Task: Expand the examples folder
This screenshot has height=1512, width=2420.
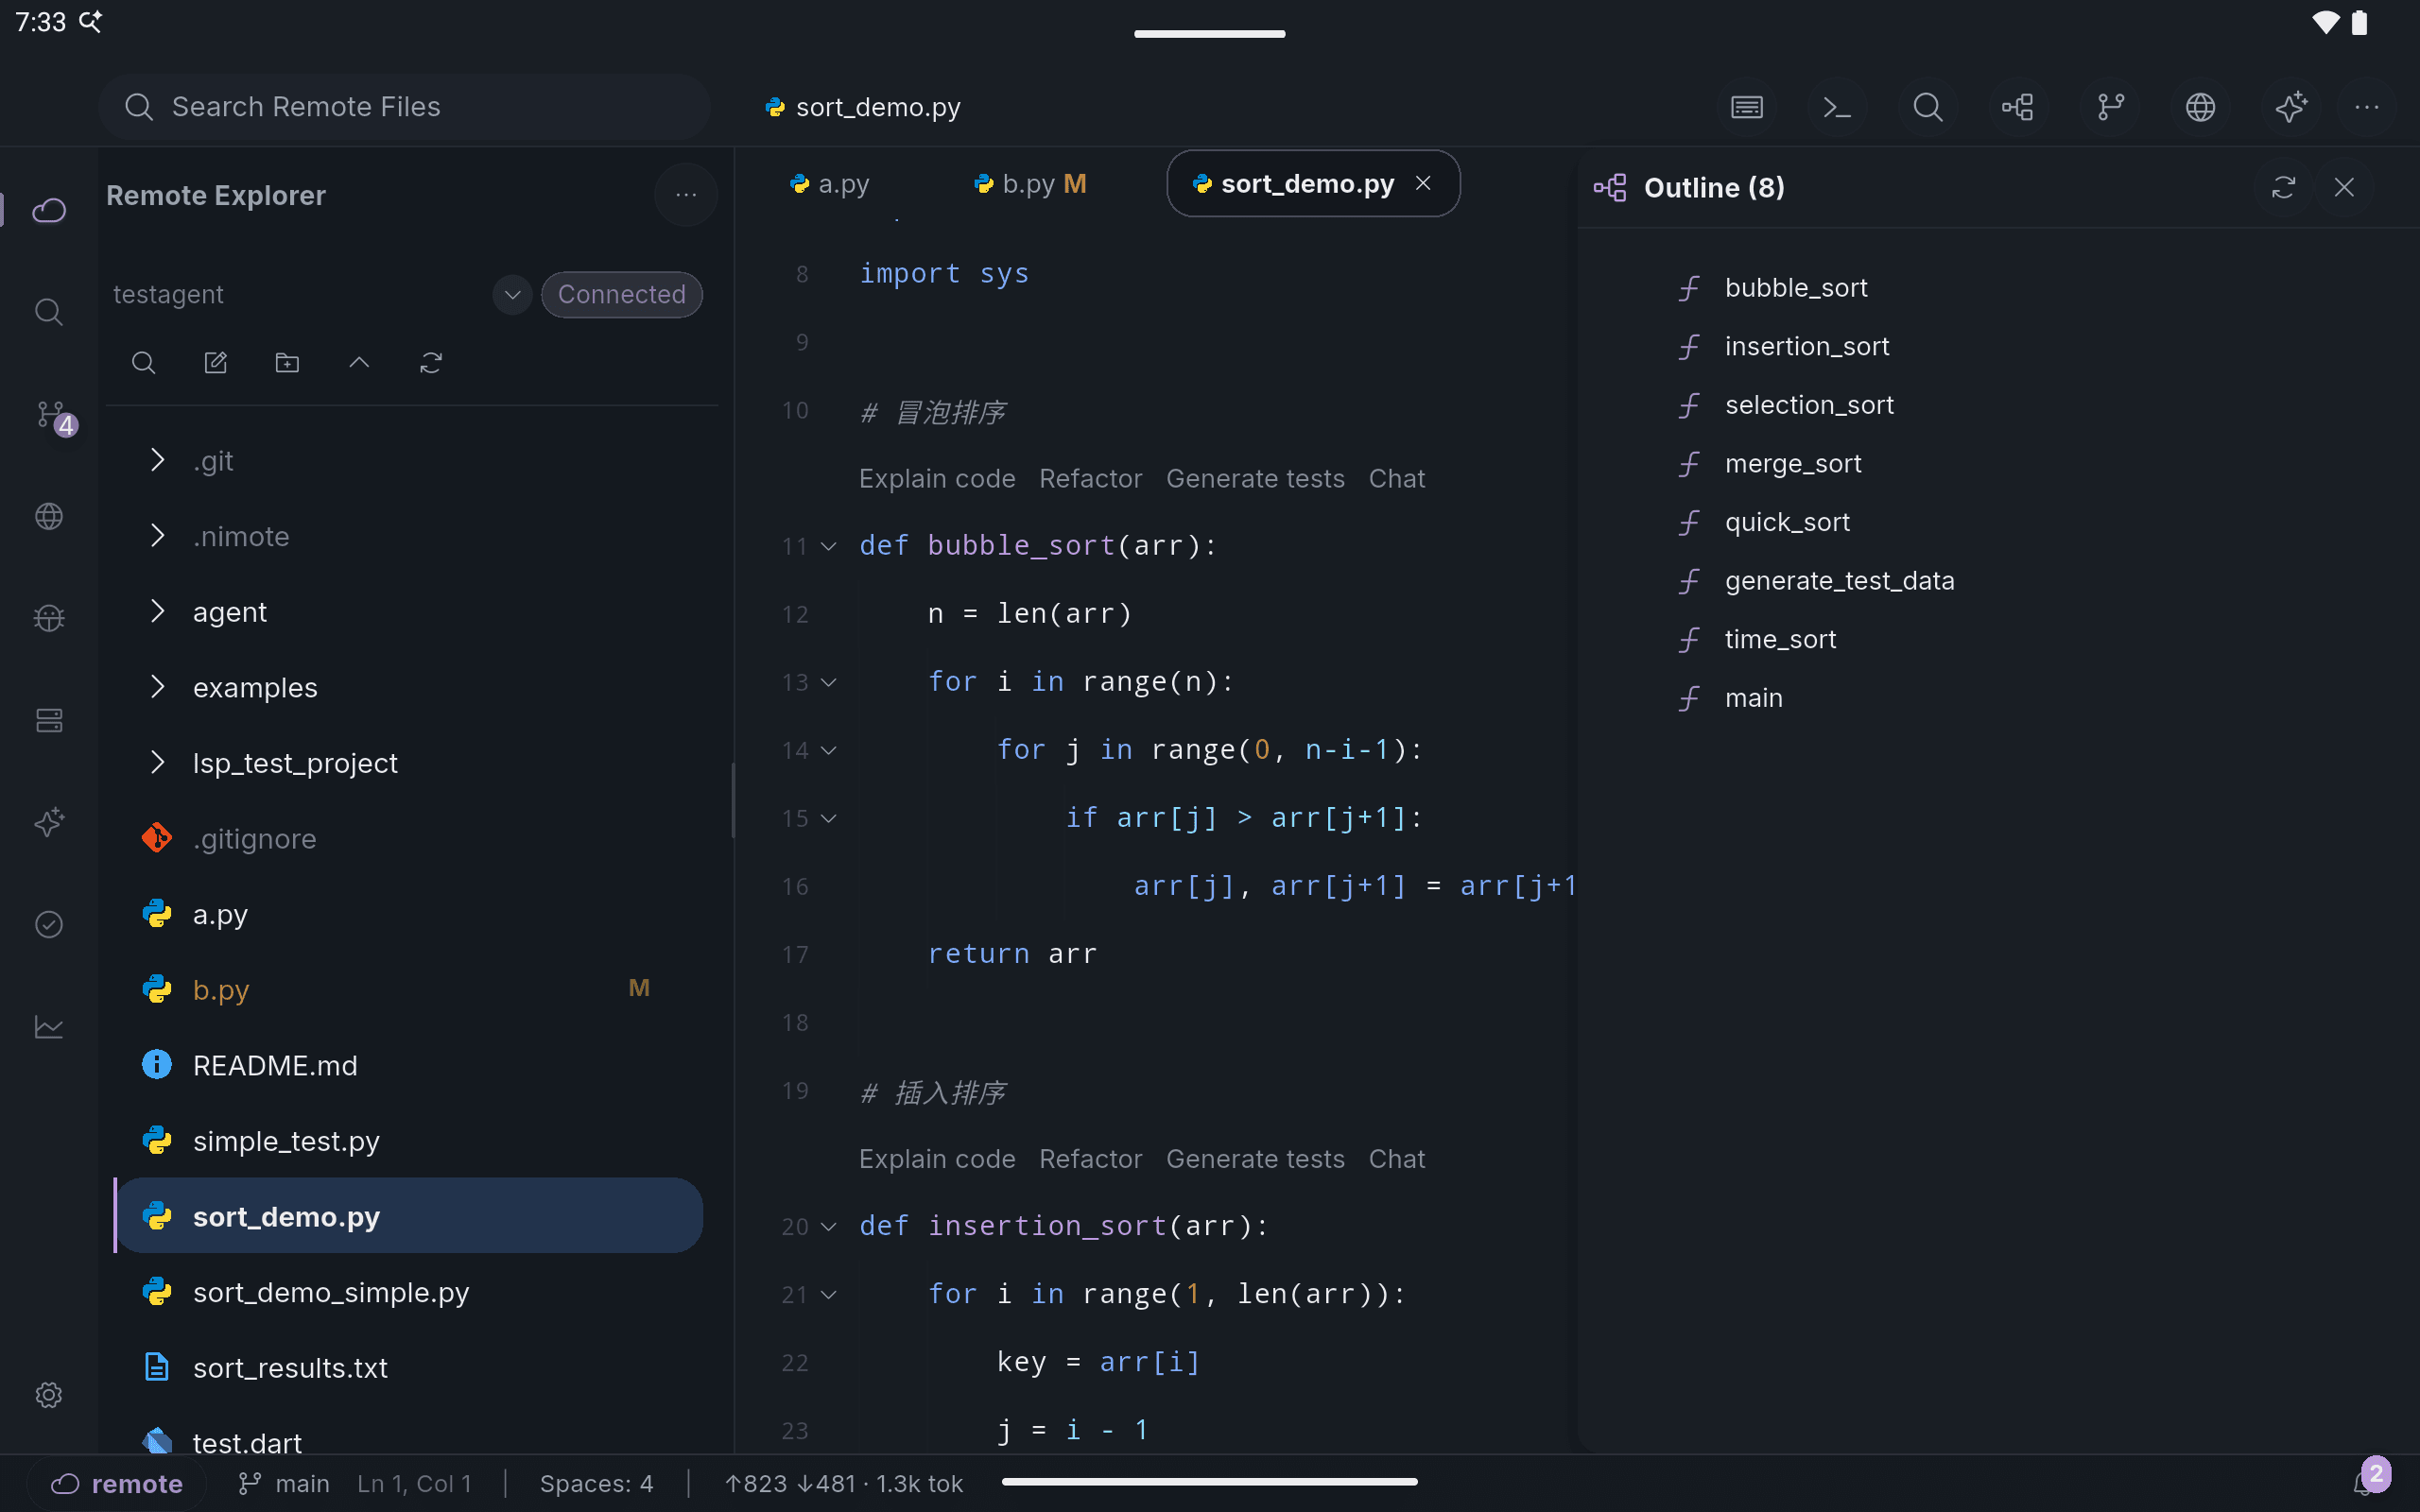Action: pyautogui.click(x=157, y=687)
